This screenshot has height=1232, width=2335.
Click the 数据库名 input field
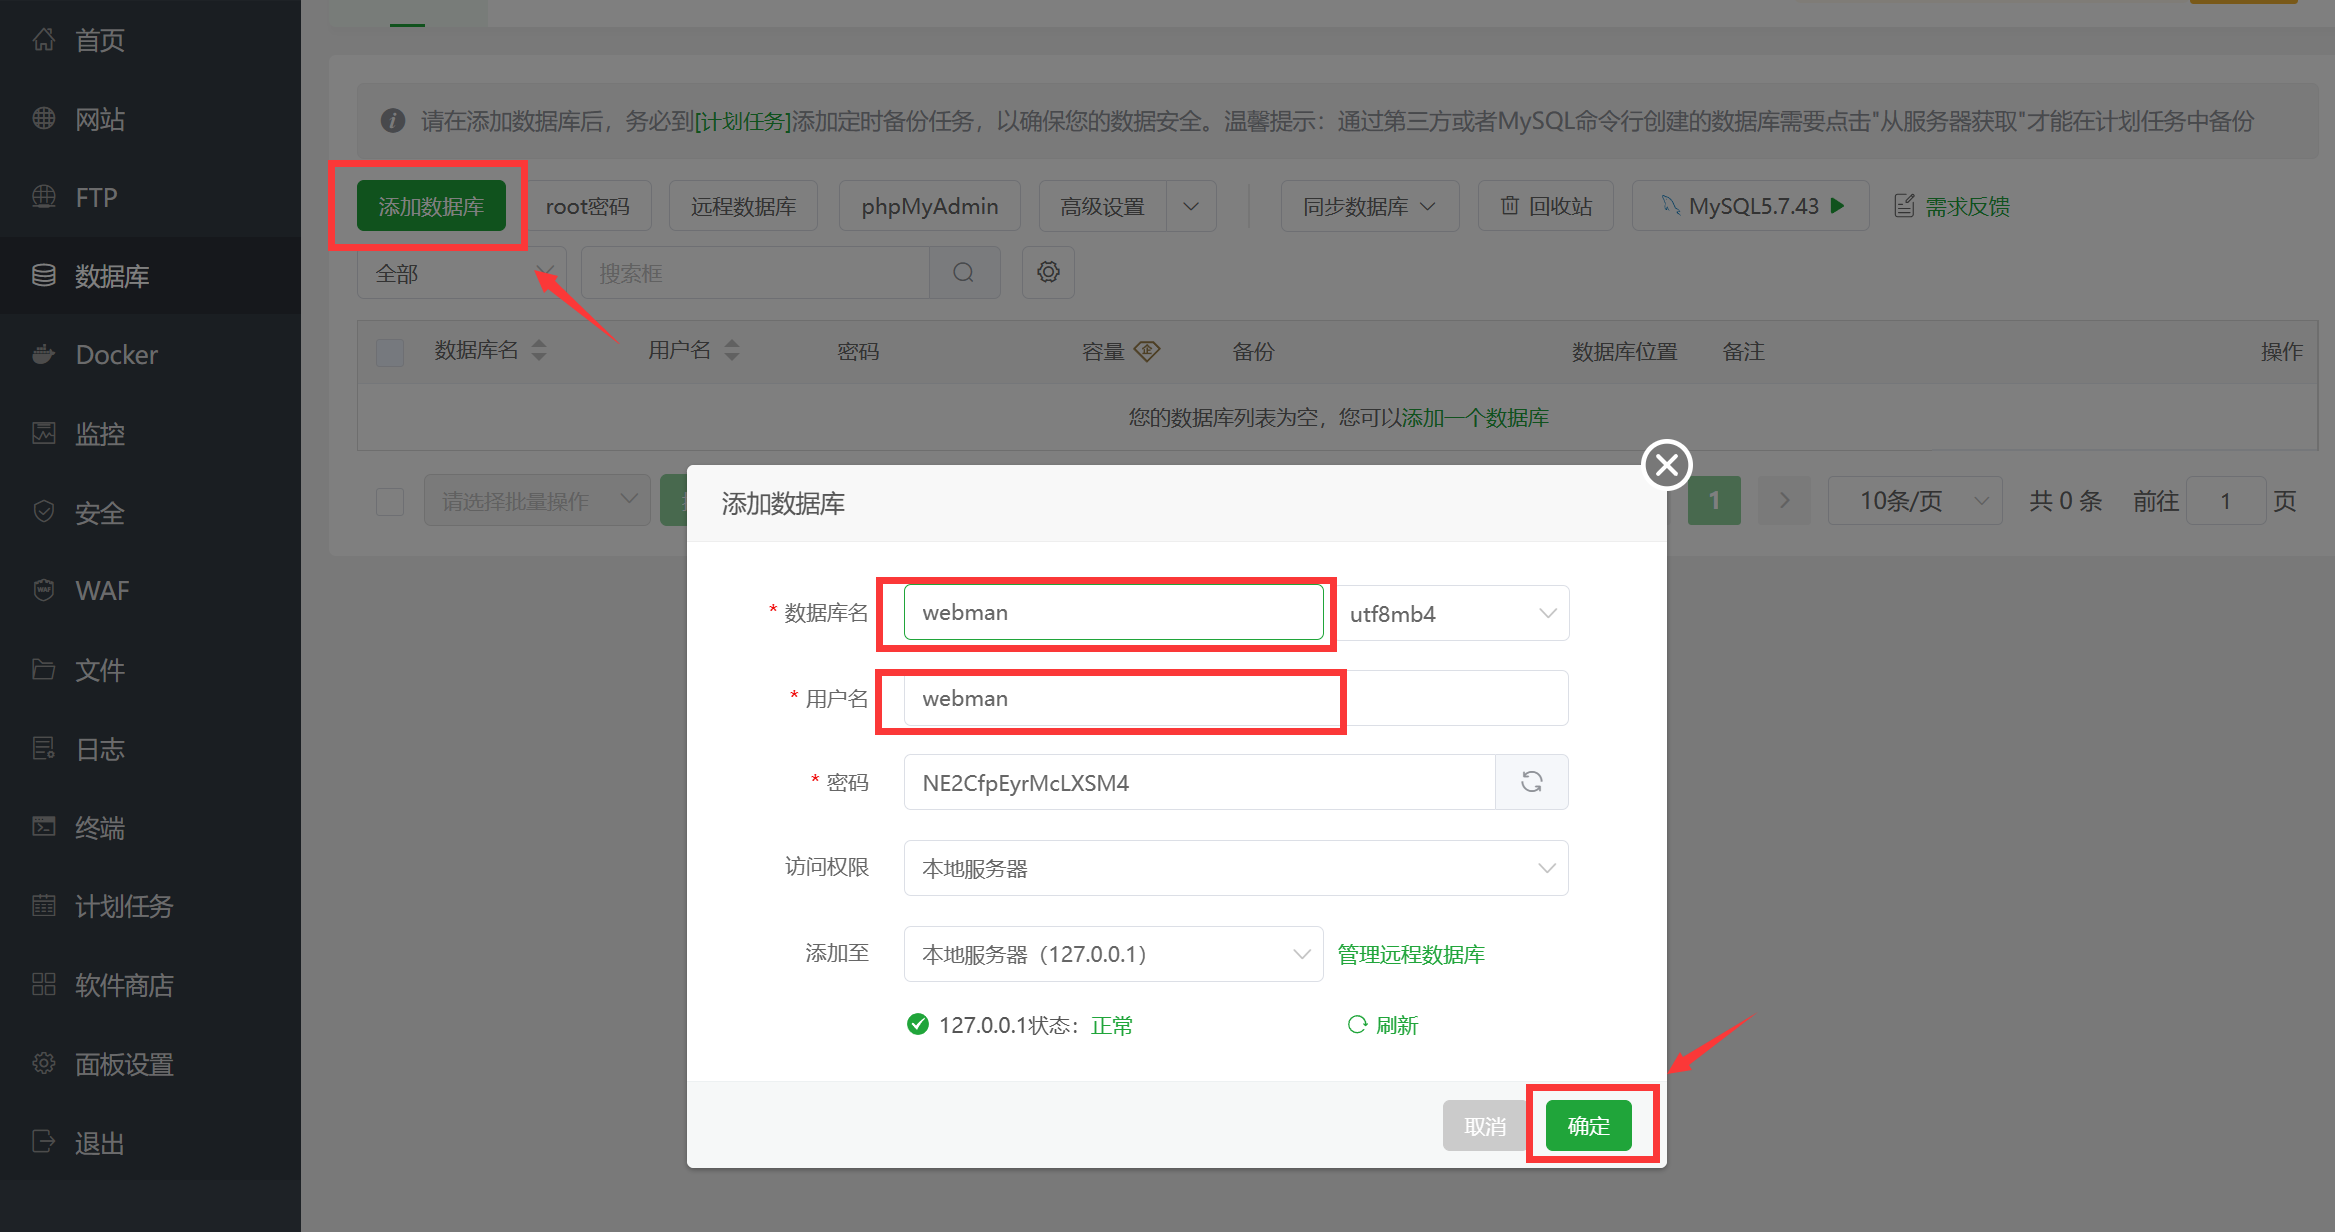click(x=1113, y=612)
